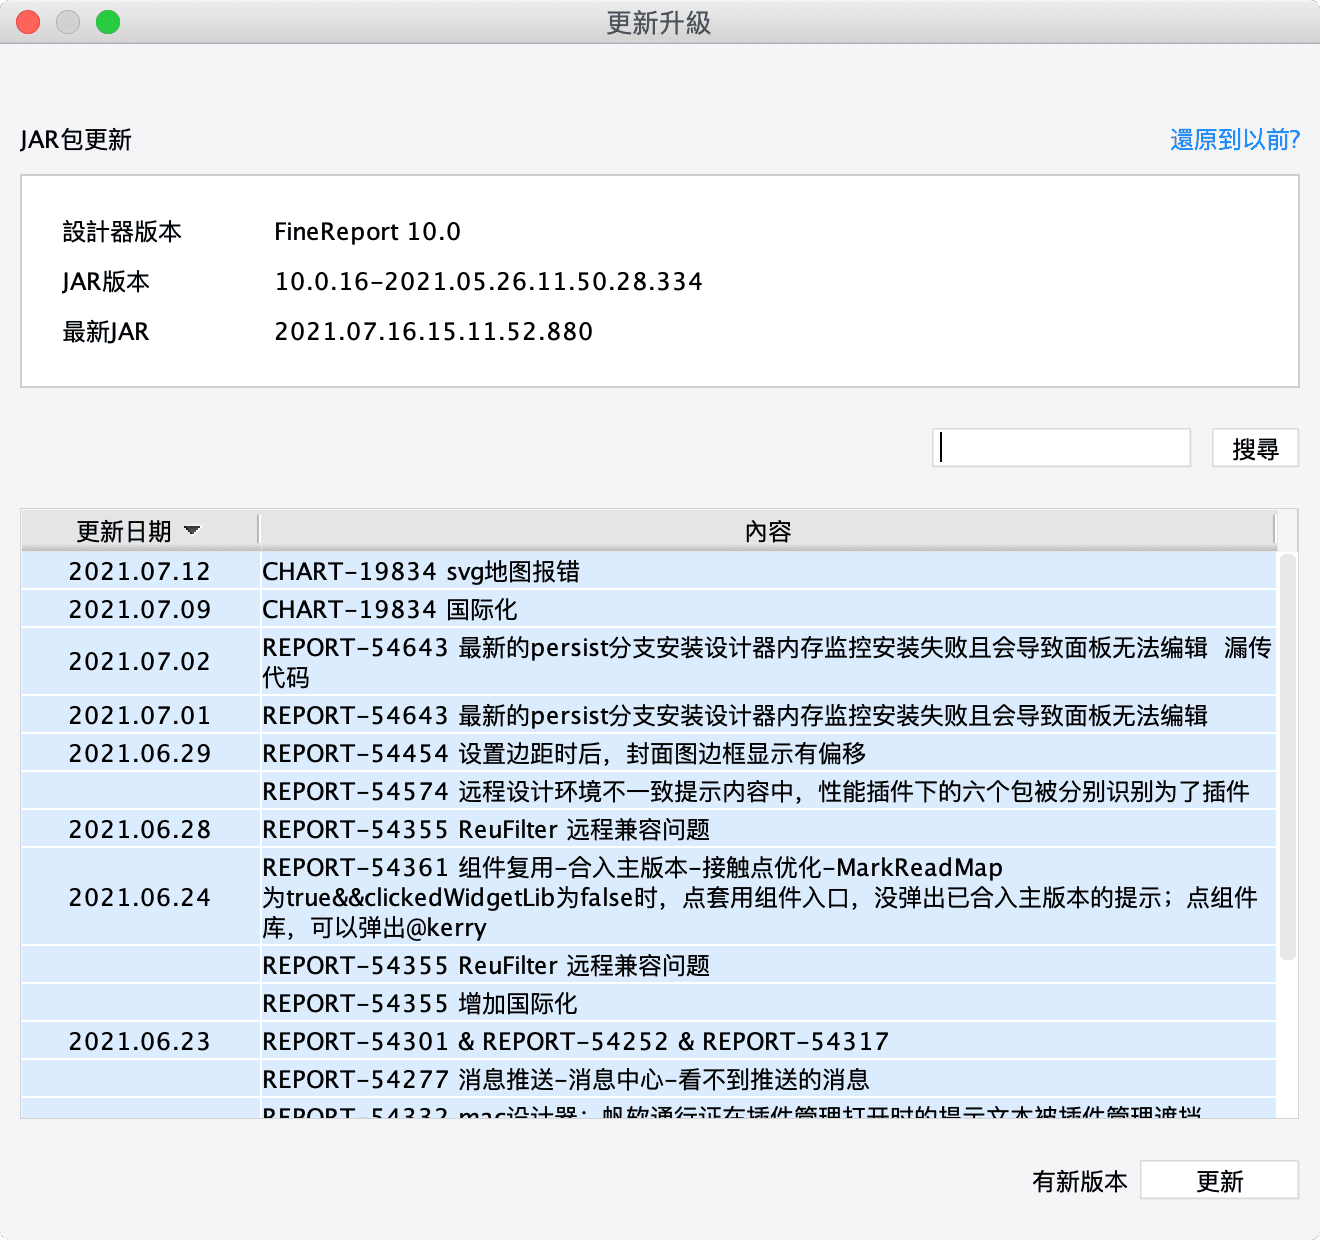Sort by the 更新日期 column header
The width and height of the screenshot is (1320, 1240).
[139, 531]
